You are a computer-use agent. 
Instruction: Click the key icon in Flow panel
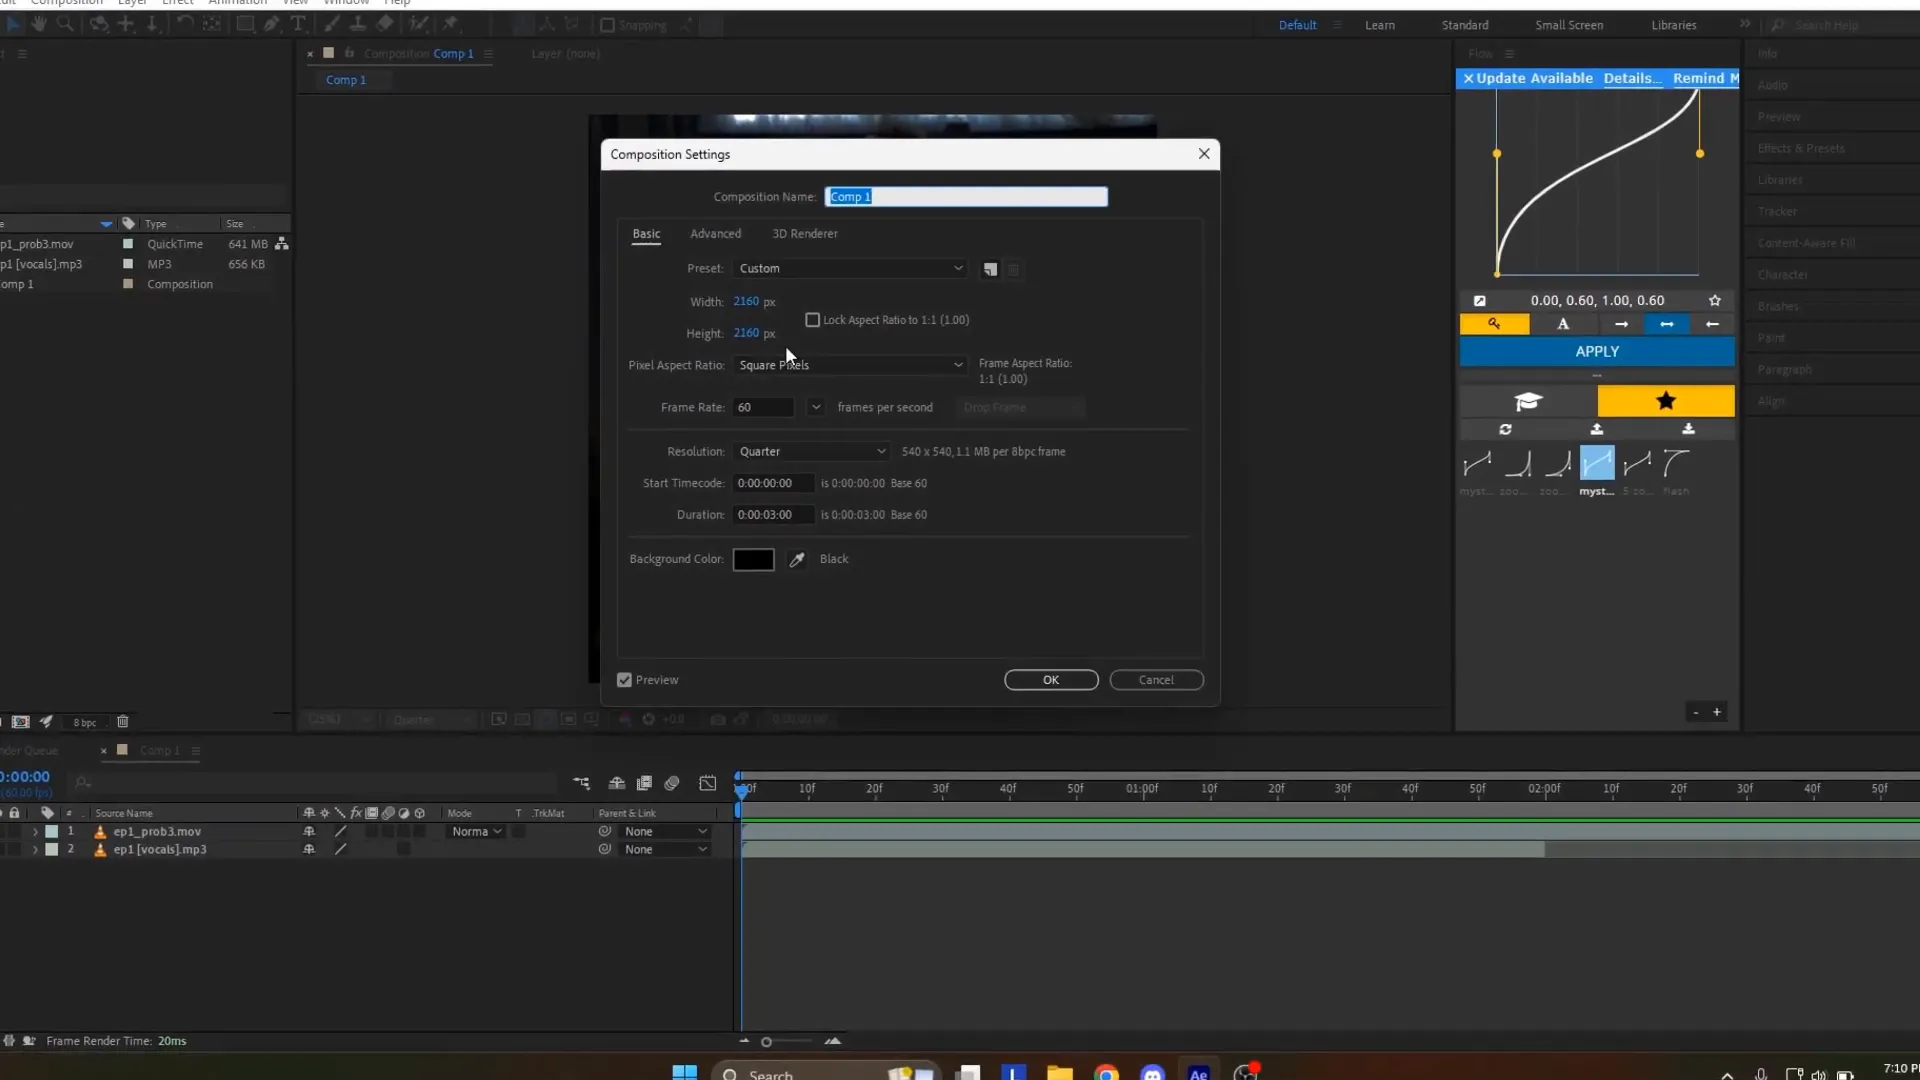pos(1494,324)
